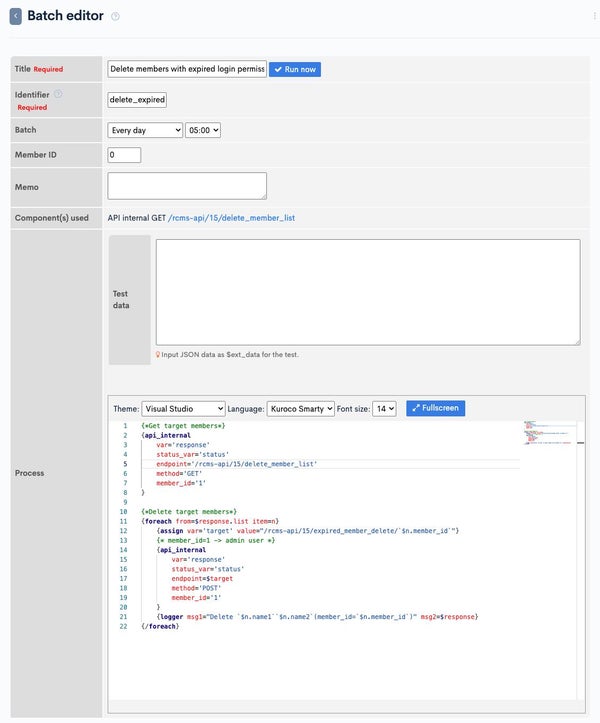This screenshot has height=723, width=600.
Task: Click the {*Delete target members*} comment line
Action: (x=189, y=511)
